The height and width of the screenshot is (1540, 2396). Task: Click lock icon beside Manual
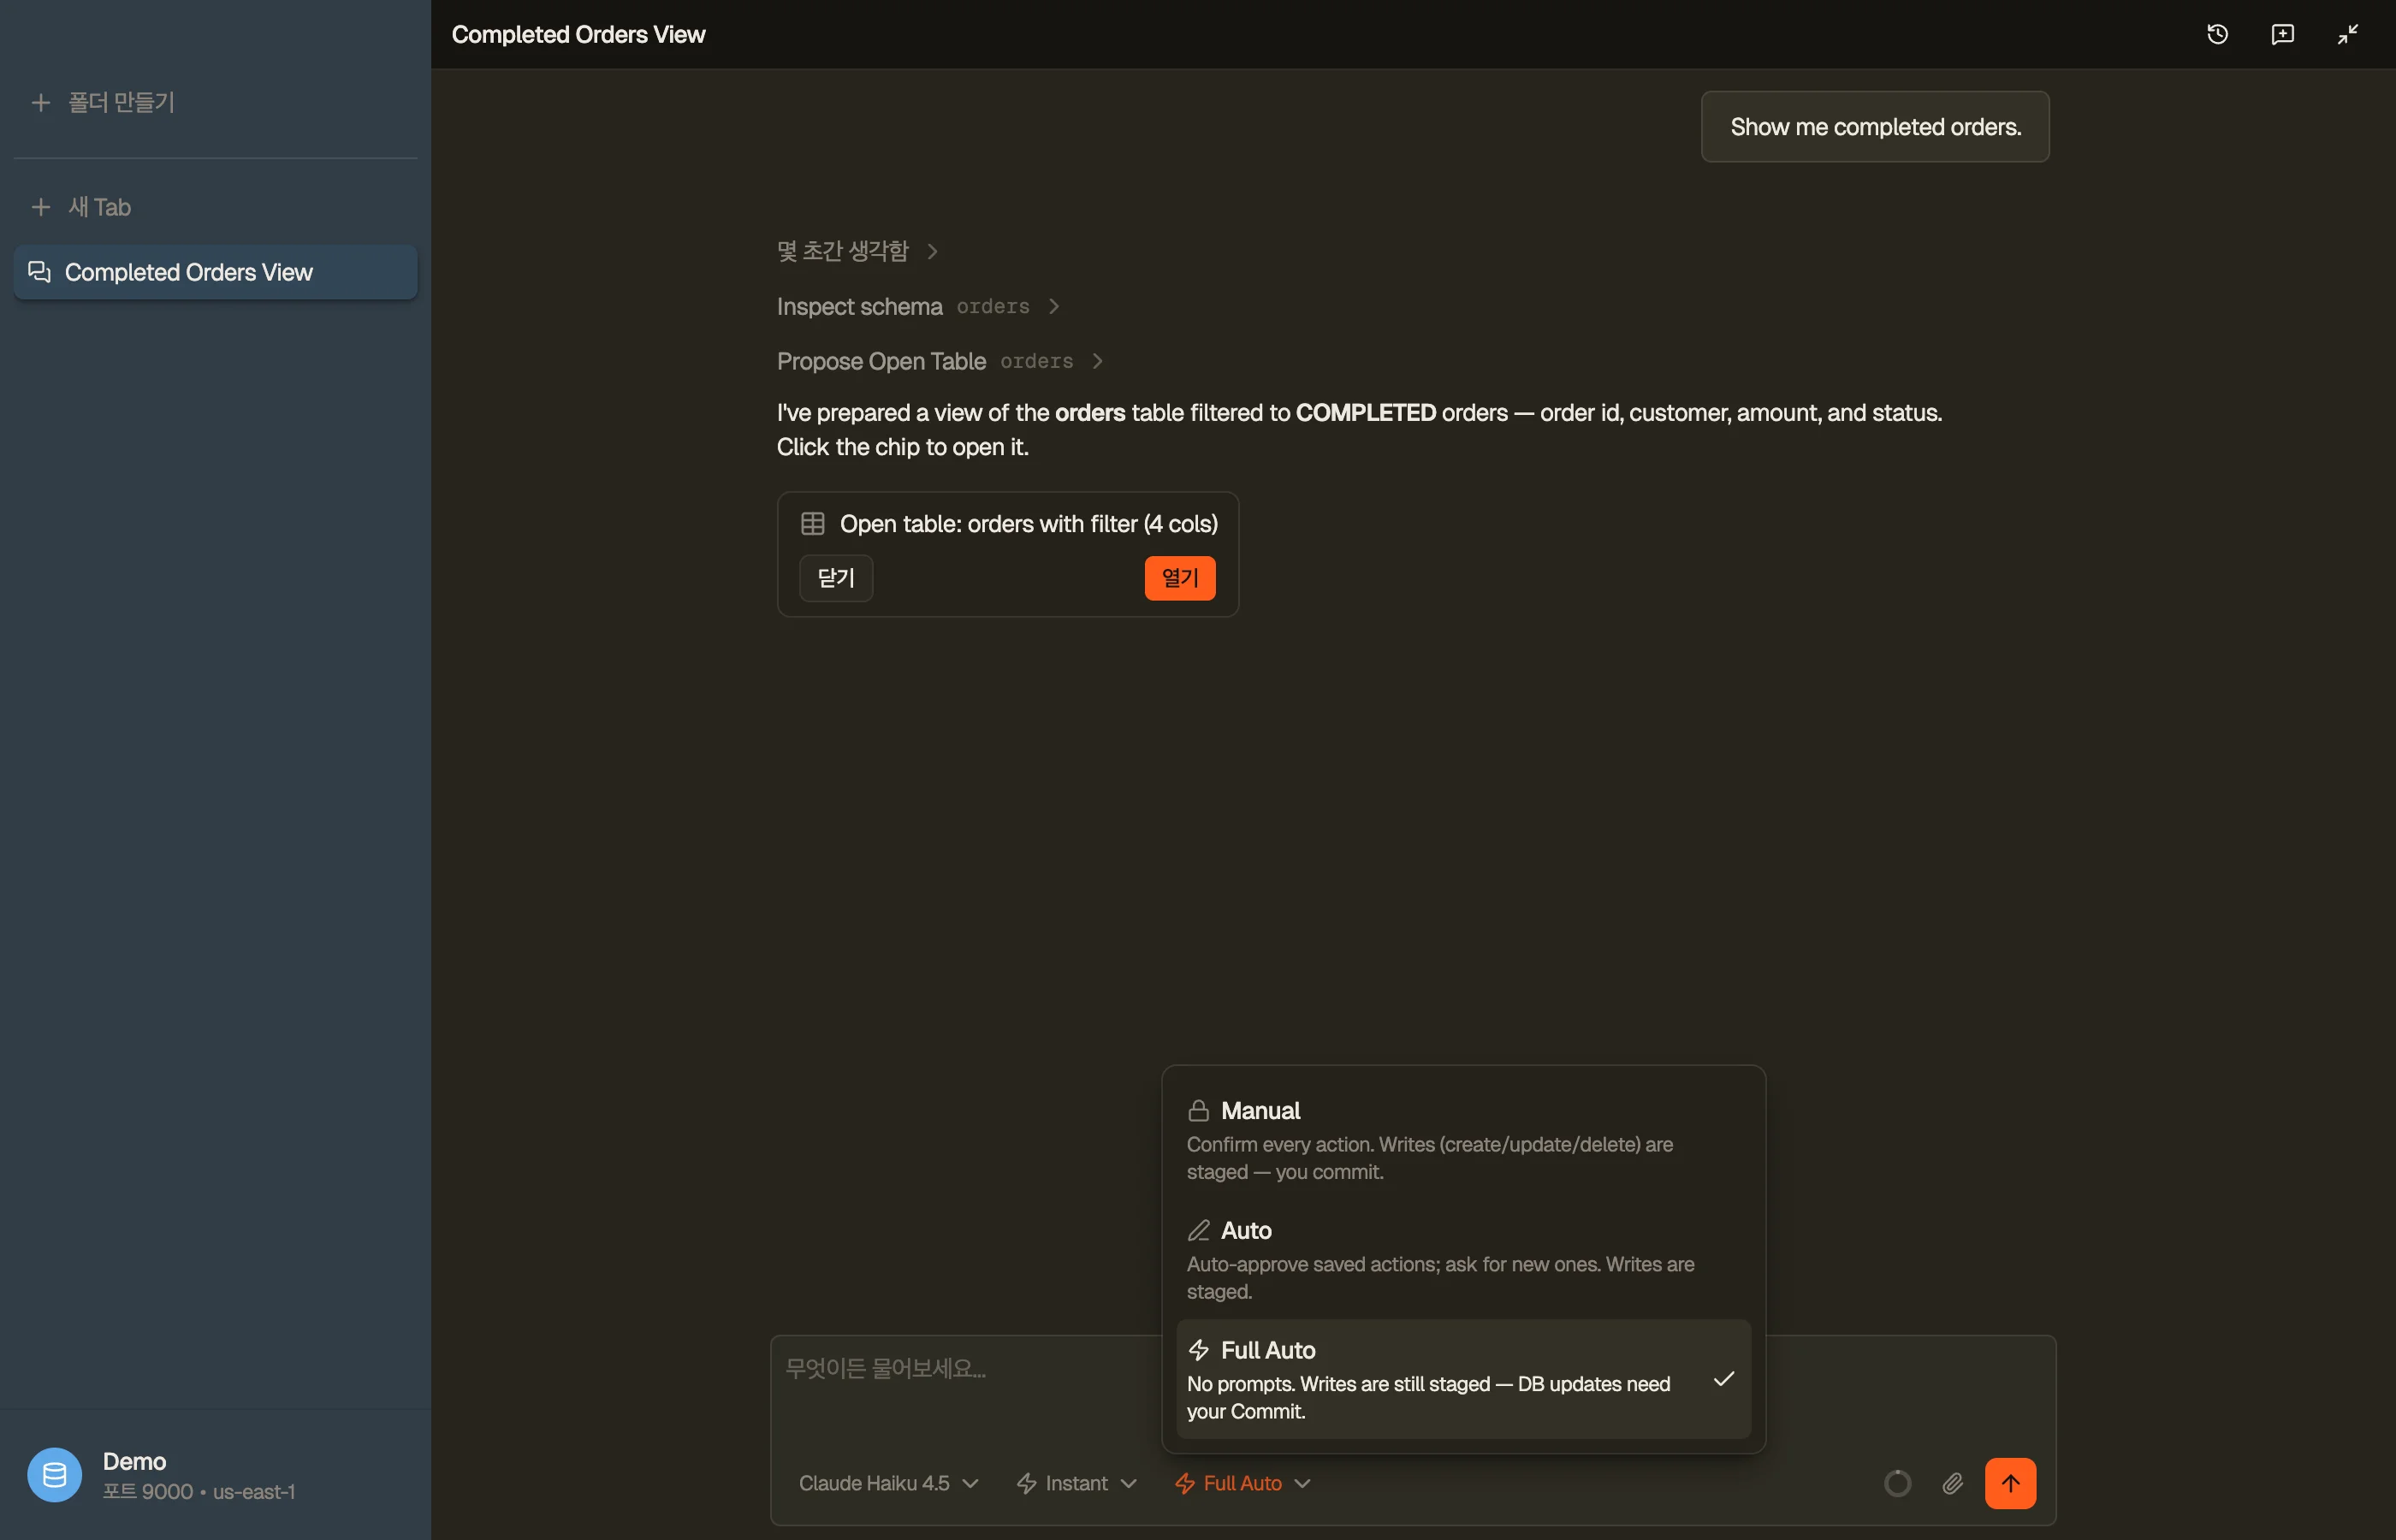1198,1110
